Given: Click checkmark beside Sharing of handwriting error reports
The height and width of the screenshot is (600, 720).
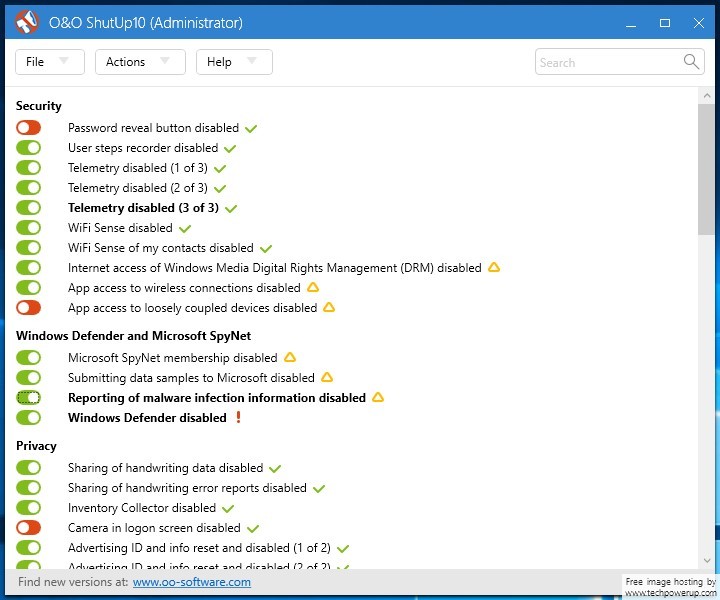Looking at the screenshot, I should tap(319, 489).
